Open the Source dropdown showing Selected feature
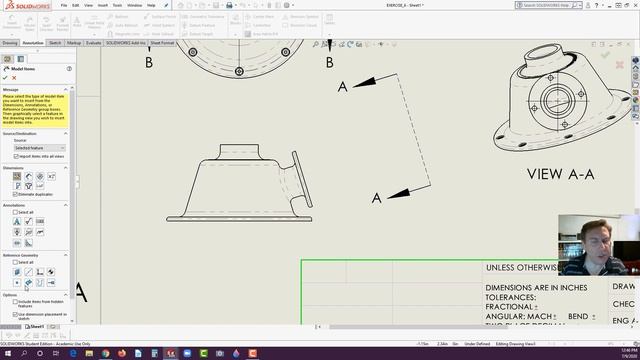Image resolution: width=640 pixels, height=360 pixels. (39, 148)
